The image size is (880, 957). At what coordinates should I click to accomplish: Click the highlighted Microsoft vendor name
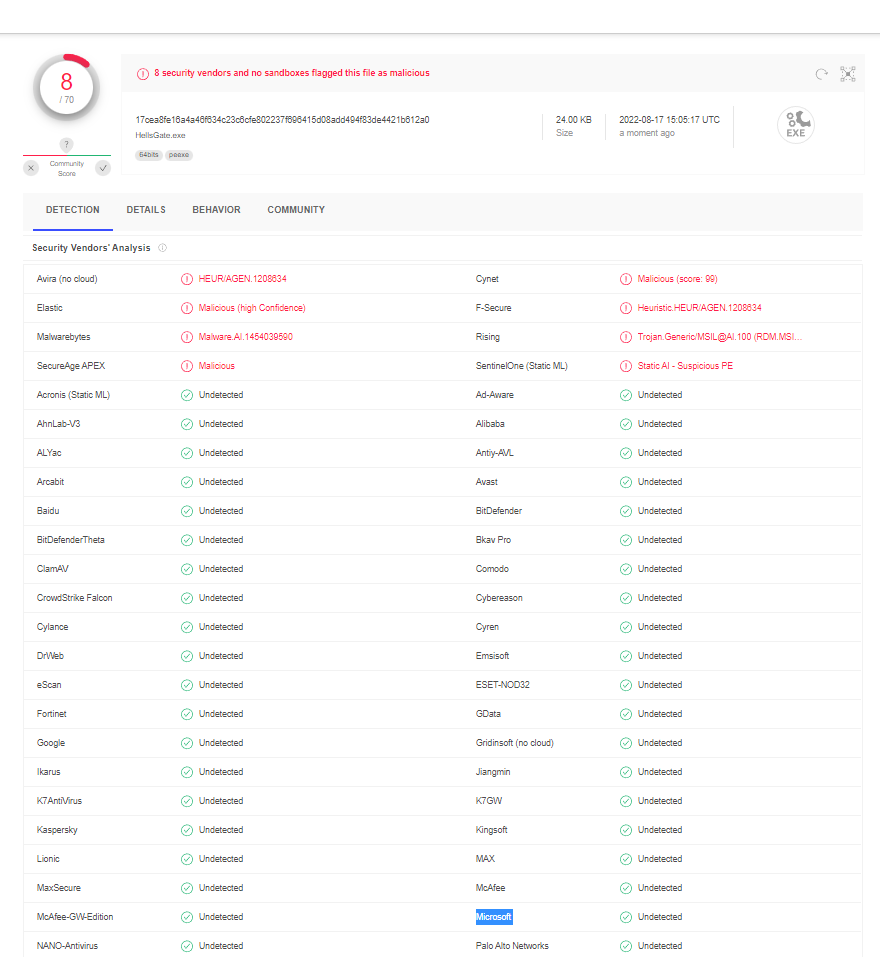494,917
